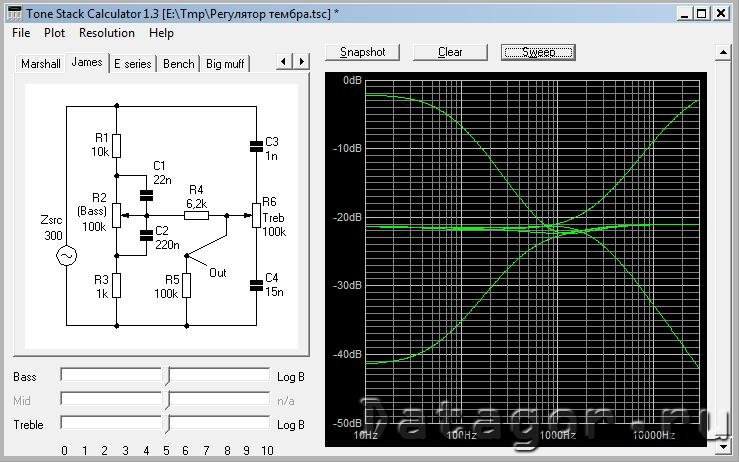Click the R2 Bass potentiometer symbol
The height and width of the screenshot is (462, 739).
coord(116,215)
